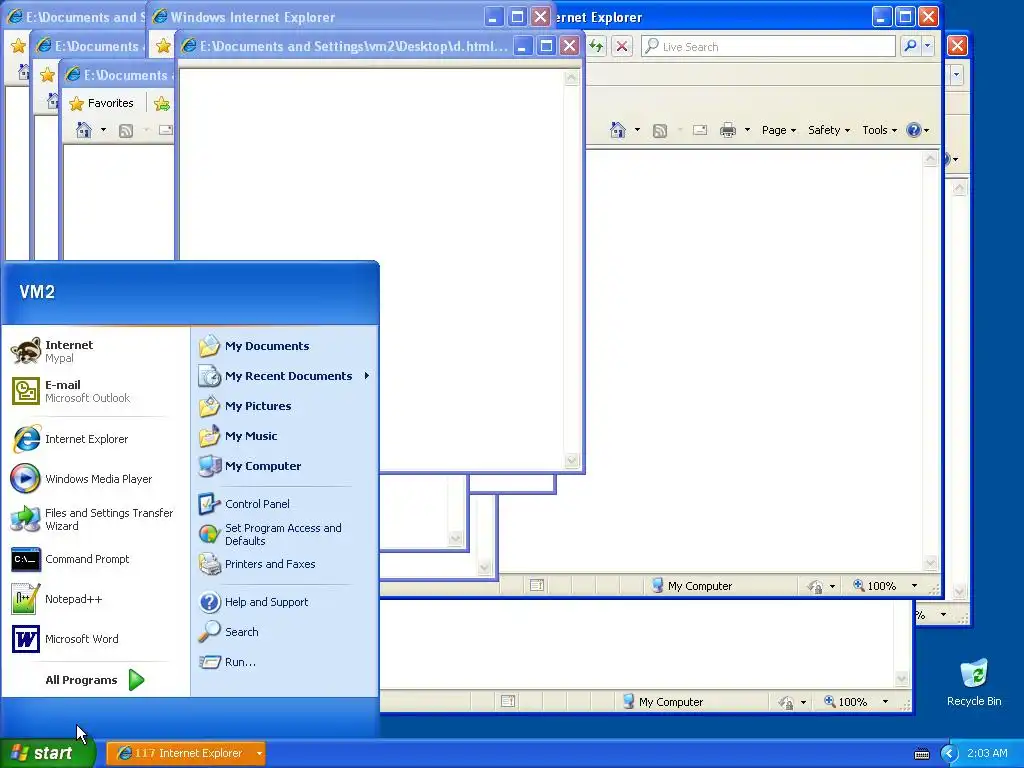The width and height of the screenshot is (1024, 768).
Task: Click My Computer zone in lower status bar
Action: pyautogui.click(x=663, y=702)
